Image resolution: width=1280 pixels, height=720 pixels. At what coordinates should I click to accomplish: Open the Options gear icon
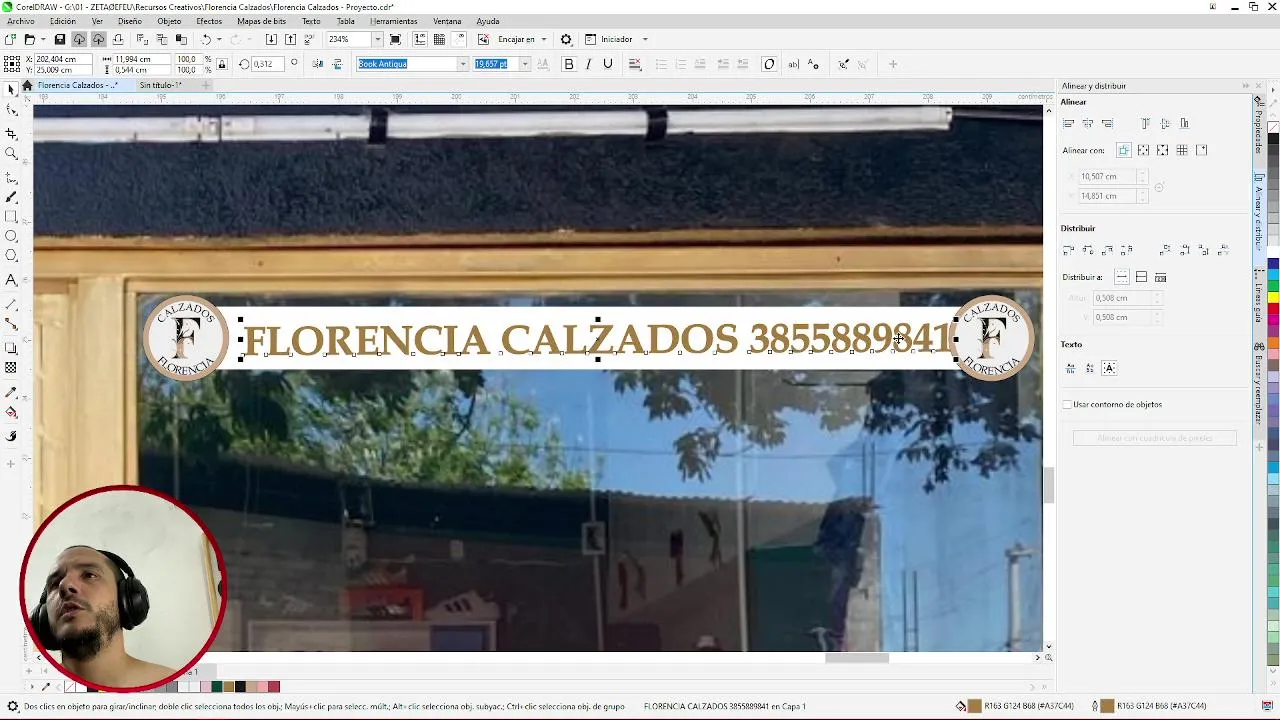click(566, 39)
